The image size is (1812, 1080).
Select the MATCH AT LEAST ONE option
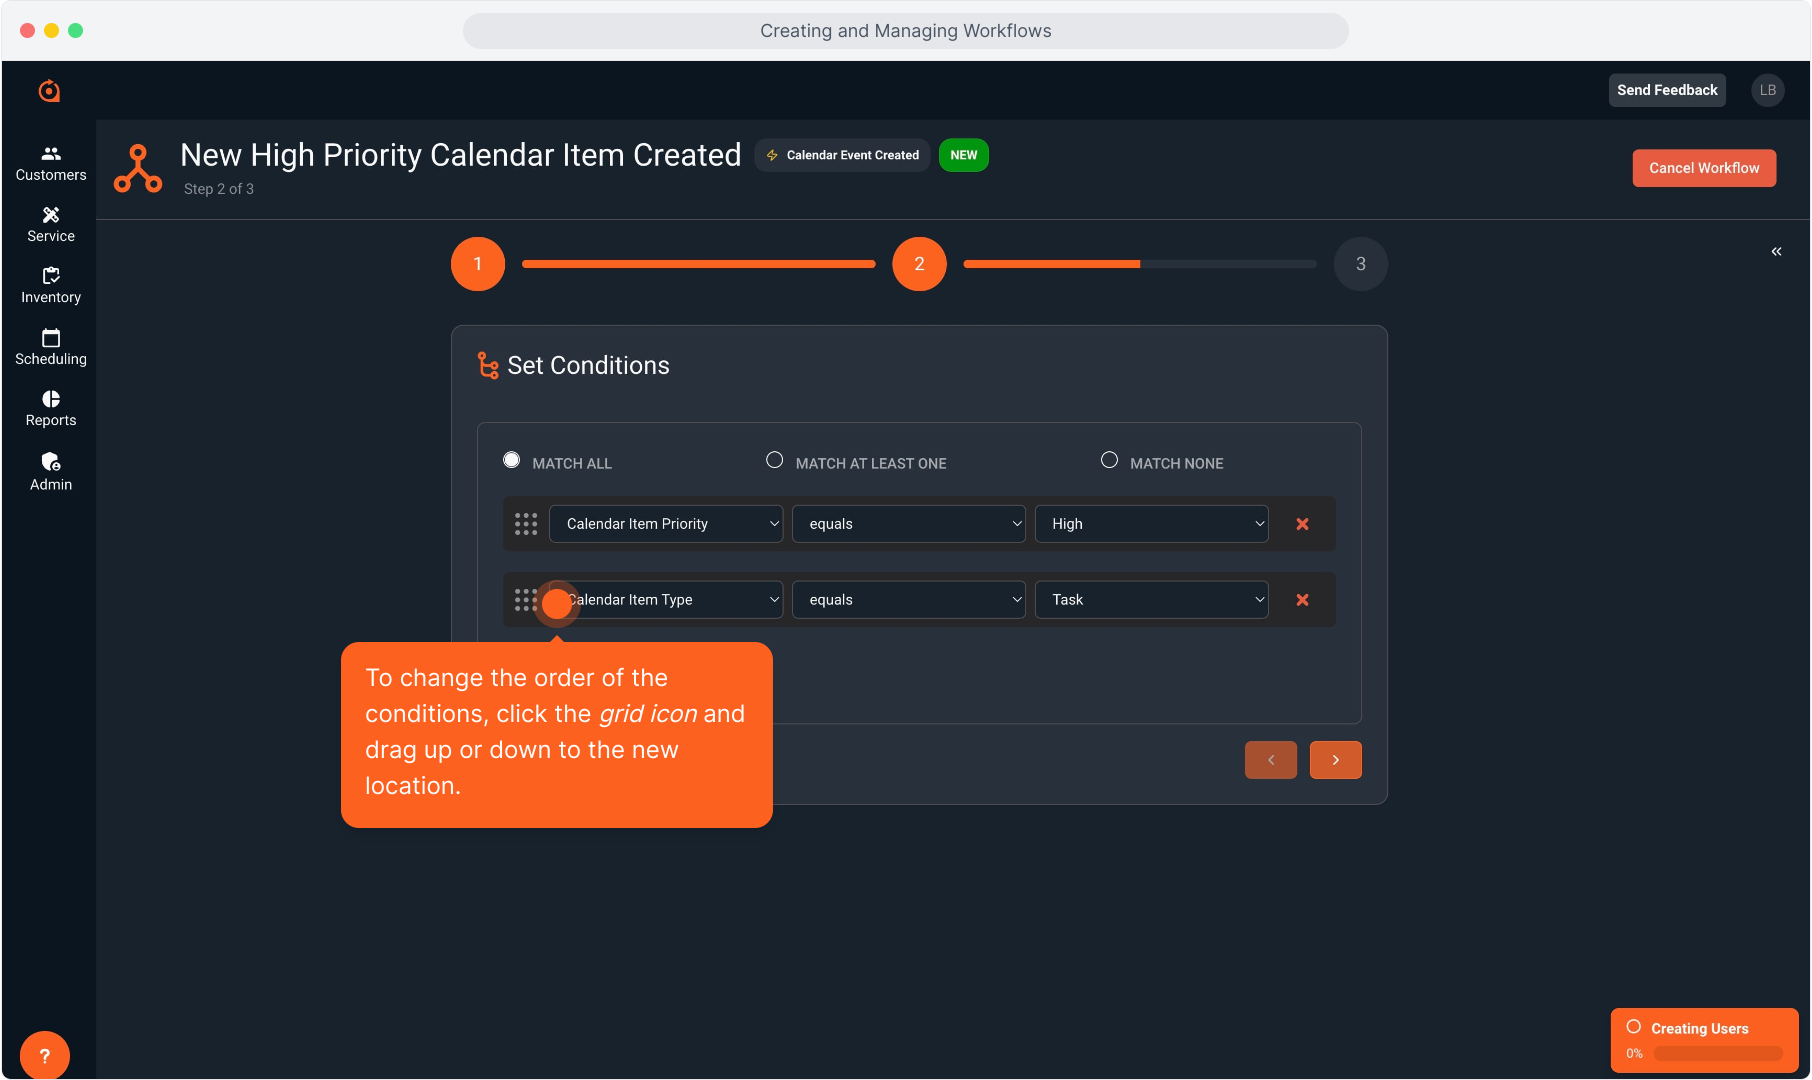click(x=774, y=460)
